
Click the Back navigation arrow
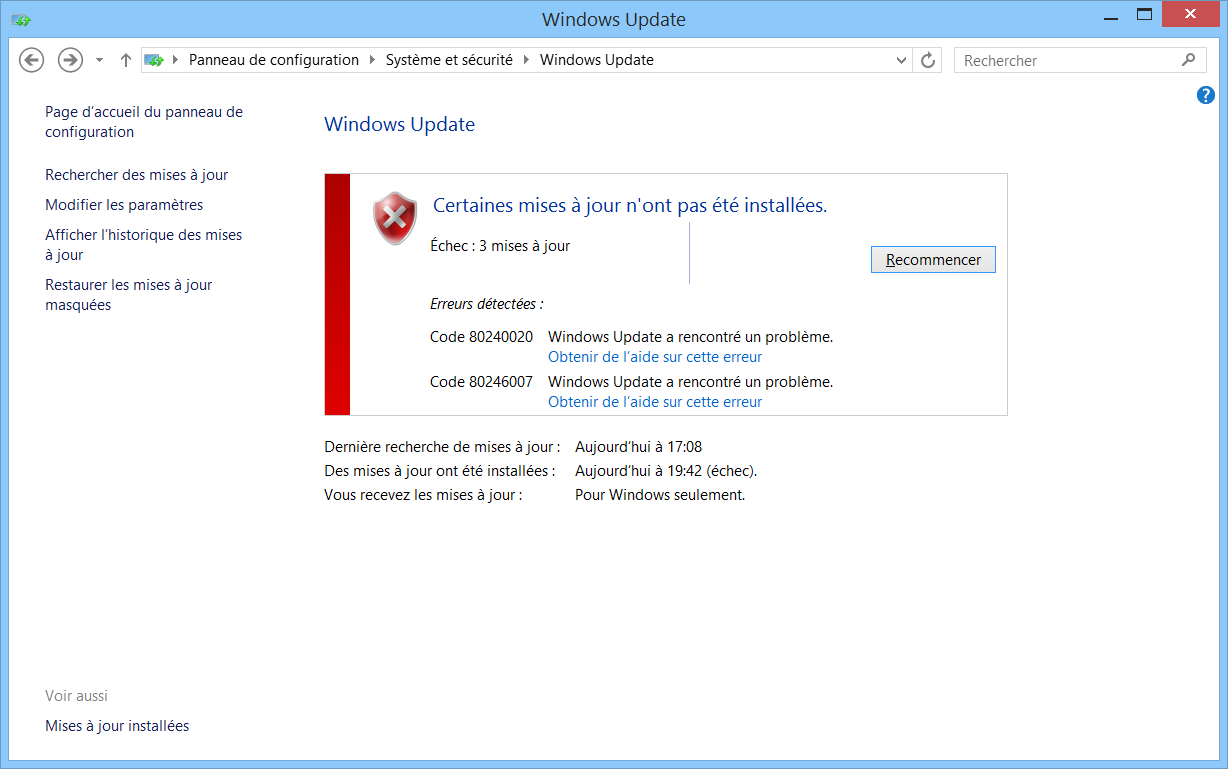click(x=32, y=60)
